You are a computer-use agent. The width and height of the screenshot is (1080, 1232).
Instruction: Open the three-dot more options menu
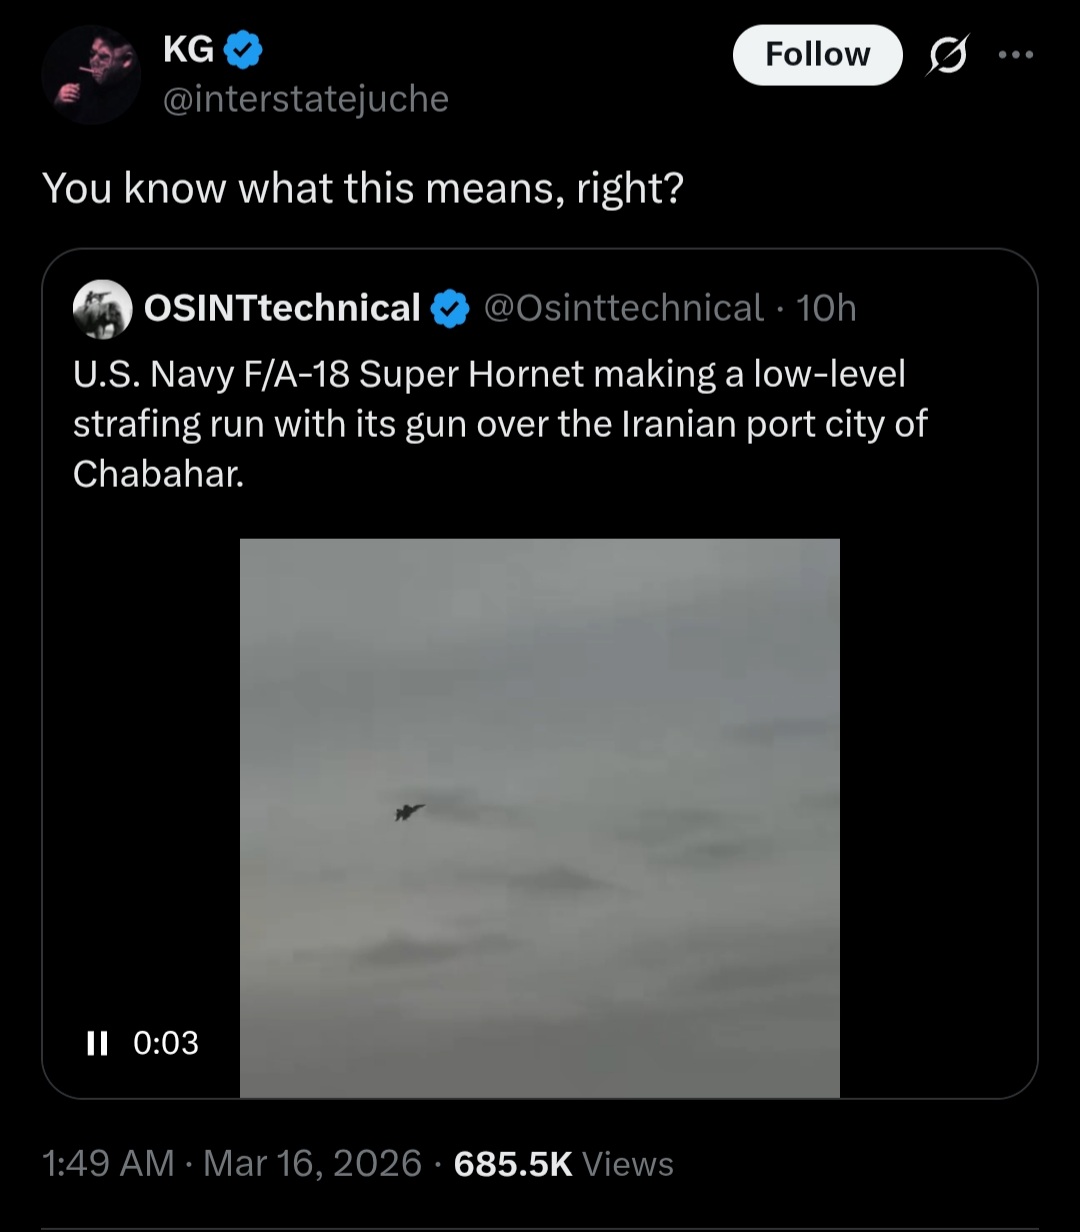(x=1017, y=56)
